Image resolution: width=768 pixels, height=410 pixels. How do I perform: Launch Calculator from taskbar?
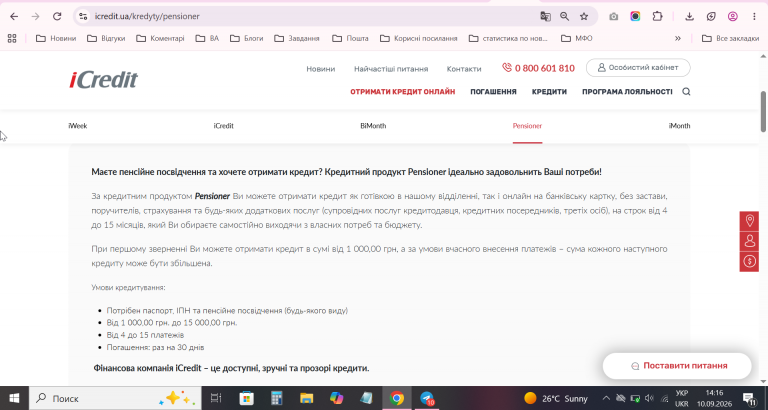pyautogui.click(x=277, y=398)
